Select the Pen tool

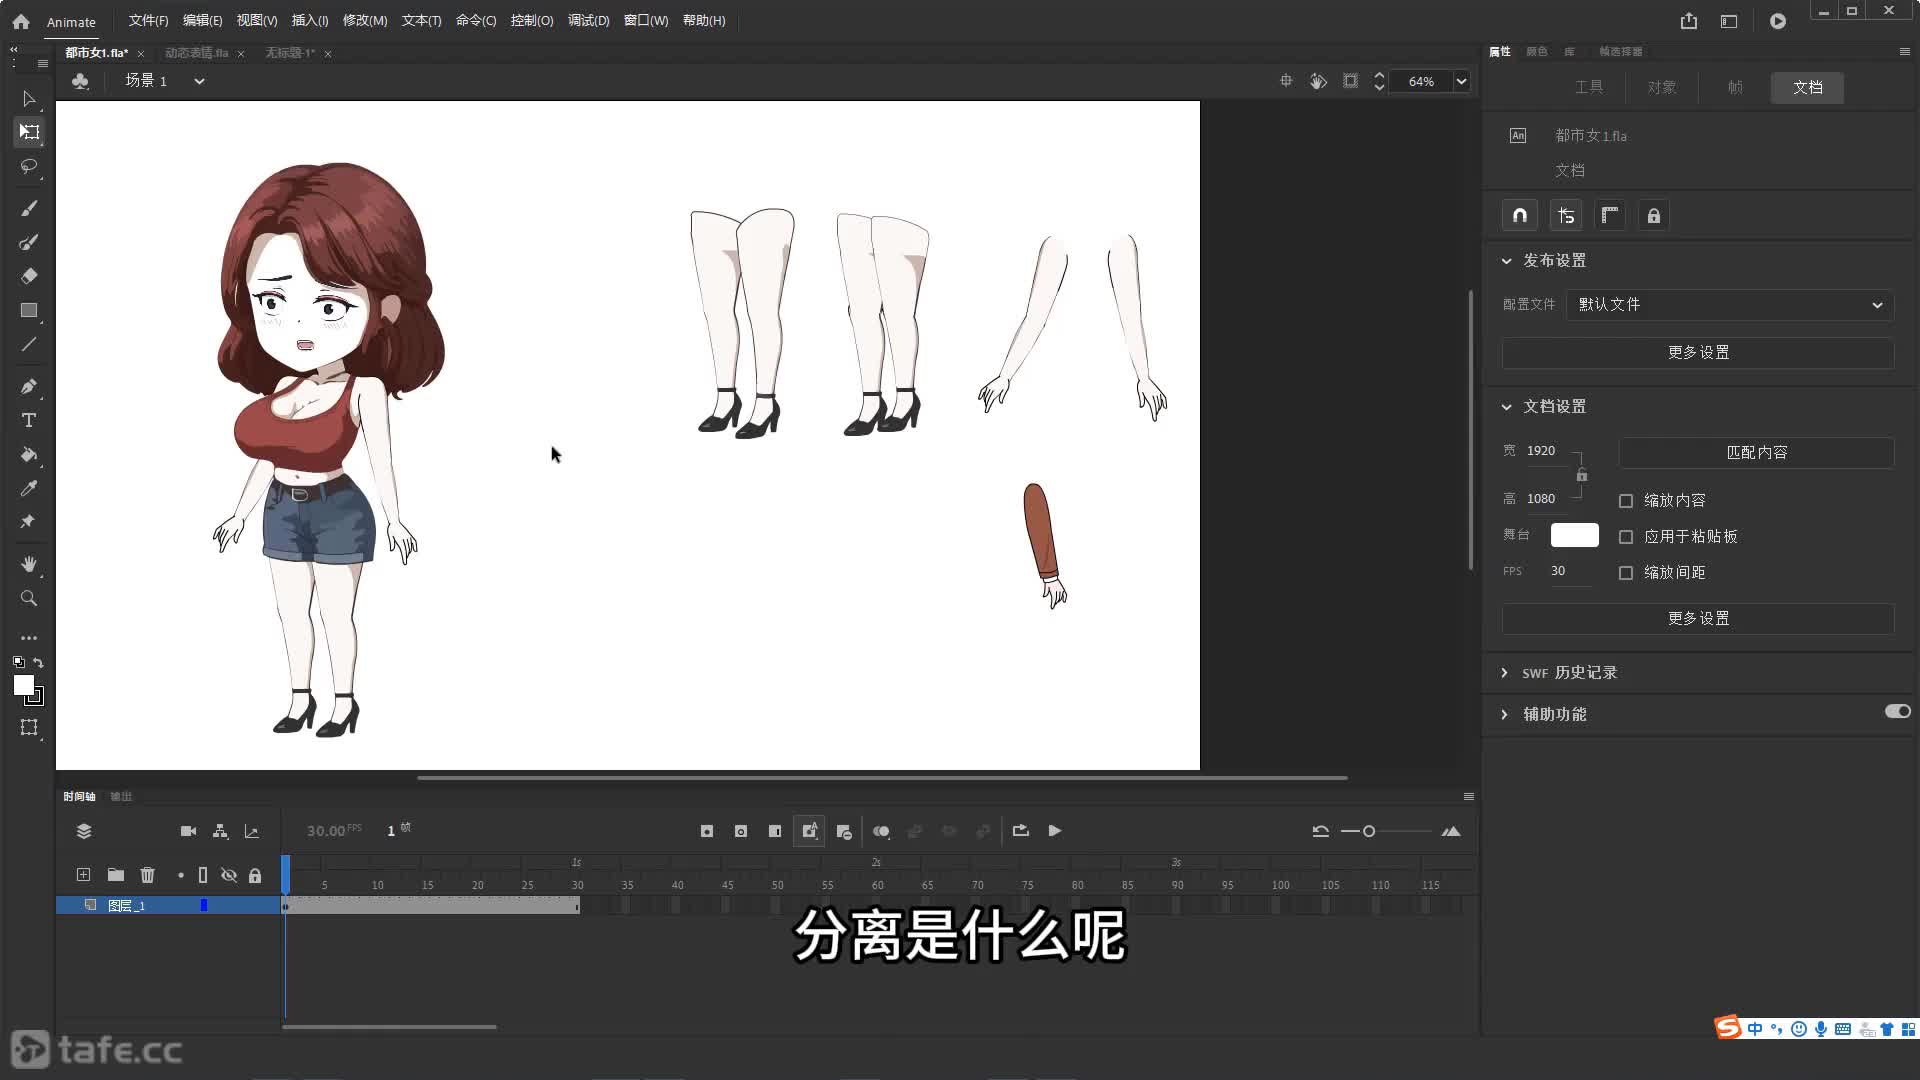click(x=29, y=387)
